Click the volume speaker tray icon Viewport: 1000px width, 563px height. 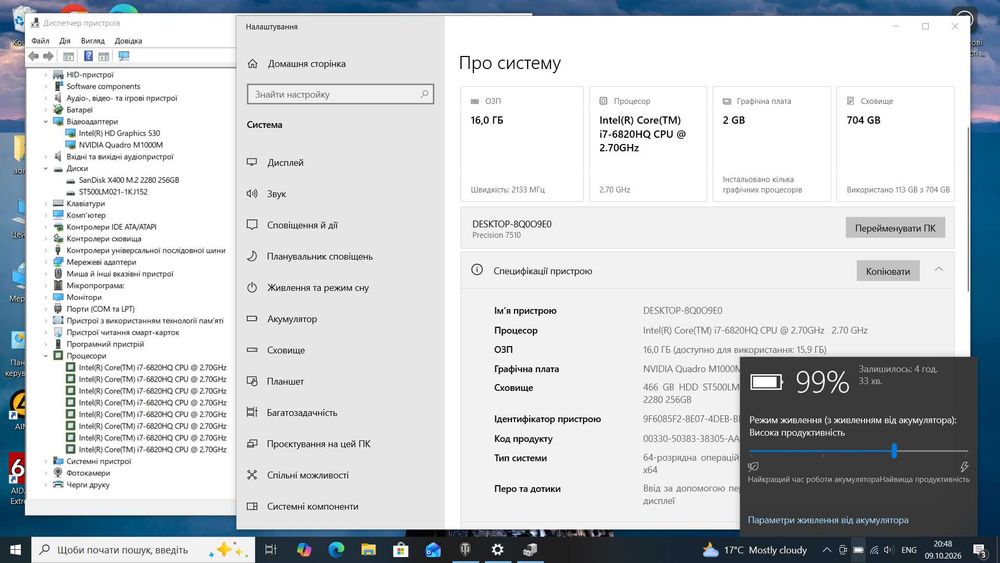point(889,550)
